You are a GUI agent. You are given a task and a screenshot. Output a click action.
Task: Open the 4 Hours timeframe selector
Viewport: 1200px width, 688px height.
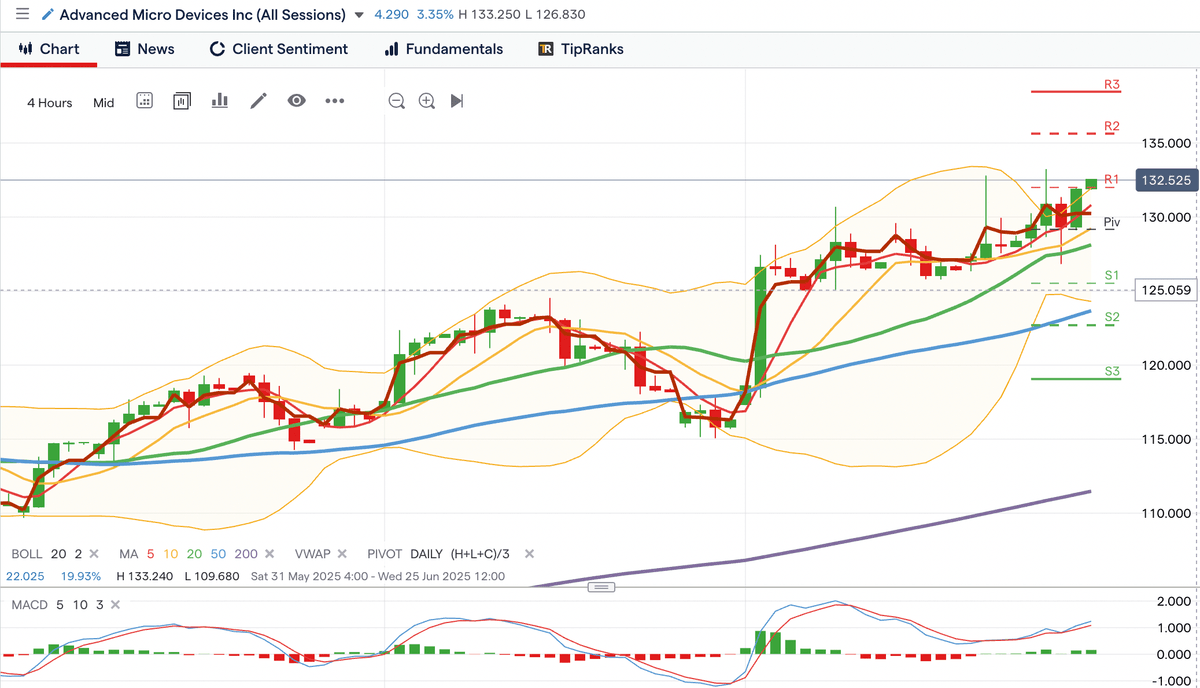[x=49, y=102]
